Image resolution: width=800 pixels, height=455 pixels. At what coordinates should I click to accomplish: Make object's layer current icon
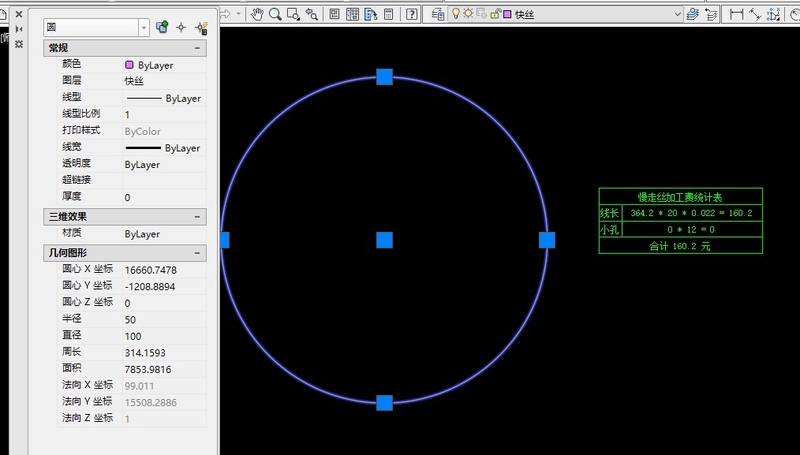692,14
